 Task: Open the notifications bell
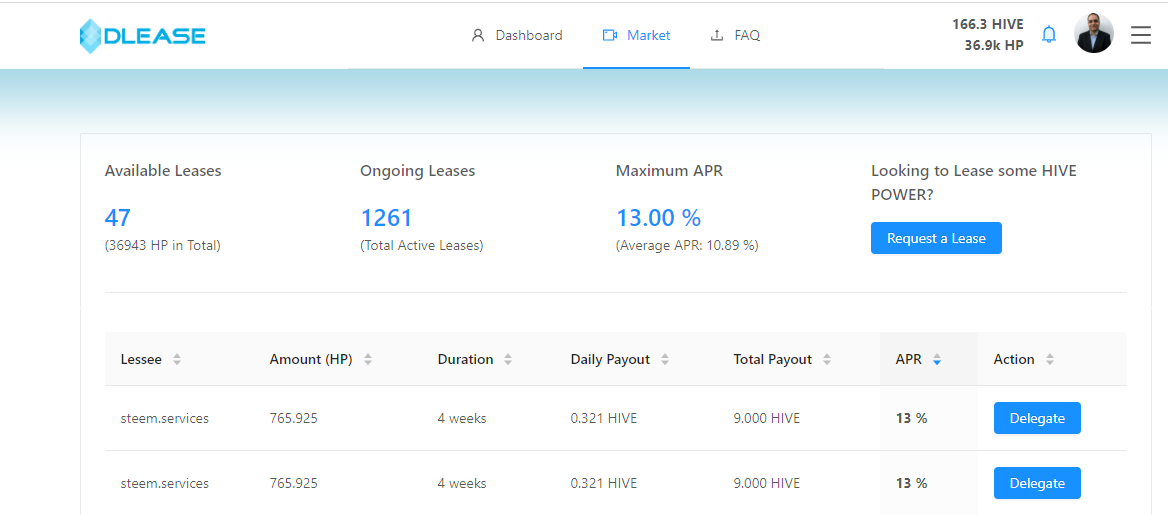1049,34
